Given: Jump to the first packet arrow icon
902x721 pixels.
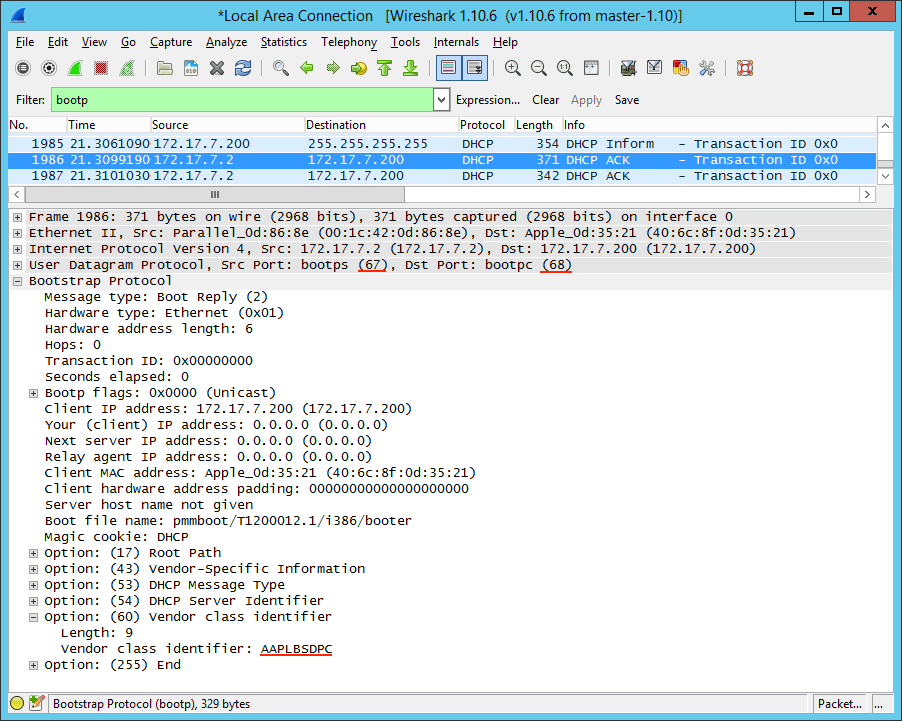Looking at the screenshot, I should pyautogui.click(x=384, y=68).
